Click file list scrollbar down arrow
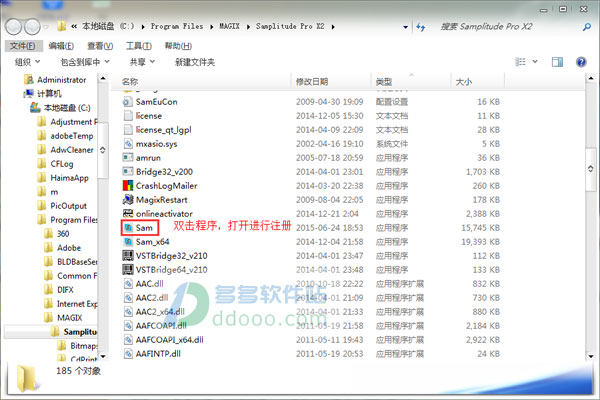The height and width of the screenshot is (400, 600). pos(591,356)
